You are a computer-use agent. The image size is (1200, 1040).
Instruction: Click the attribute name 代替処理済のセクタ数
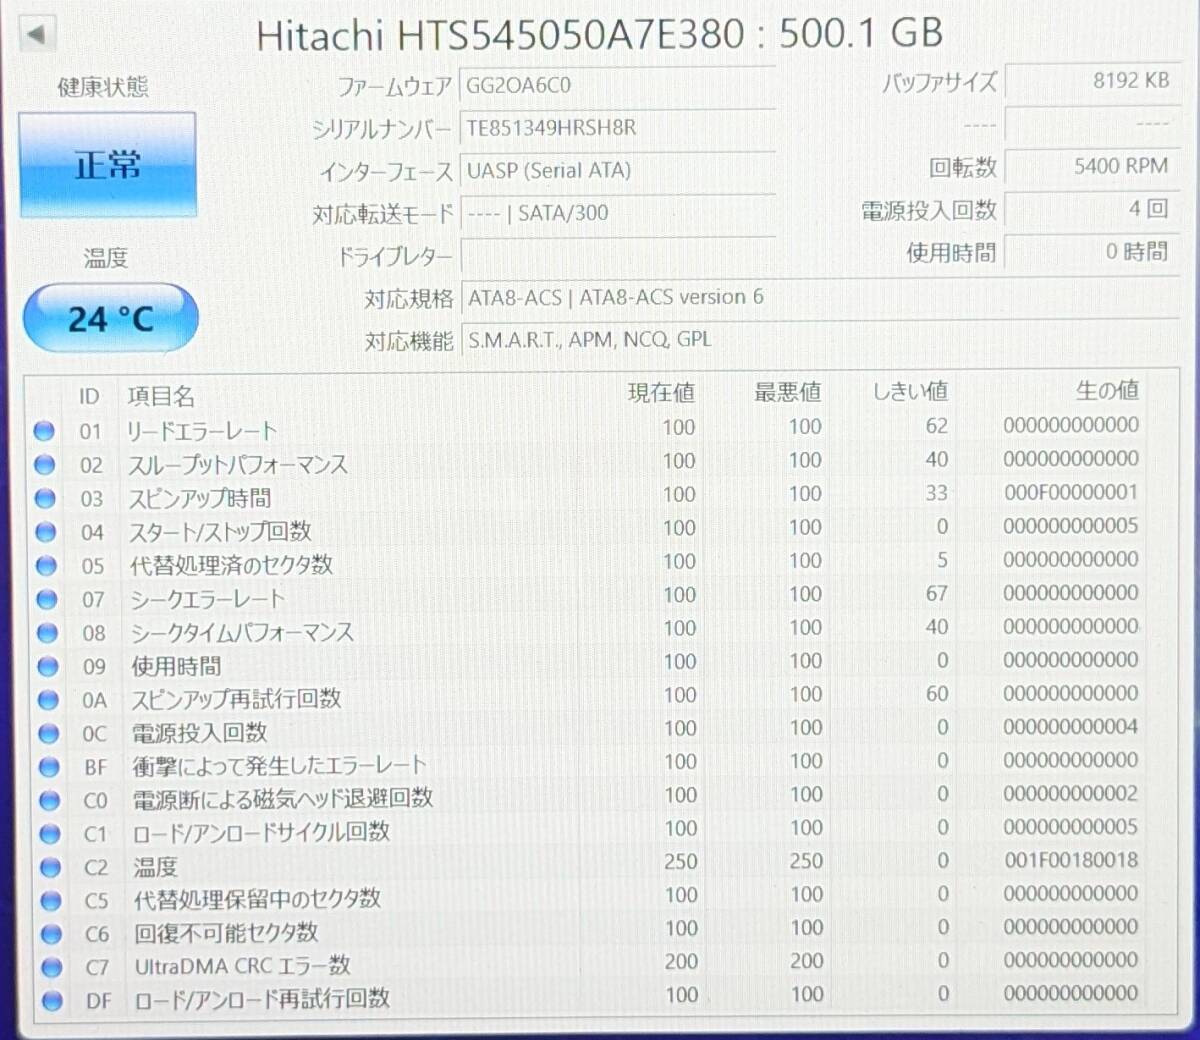[x=232, y=566]
